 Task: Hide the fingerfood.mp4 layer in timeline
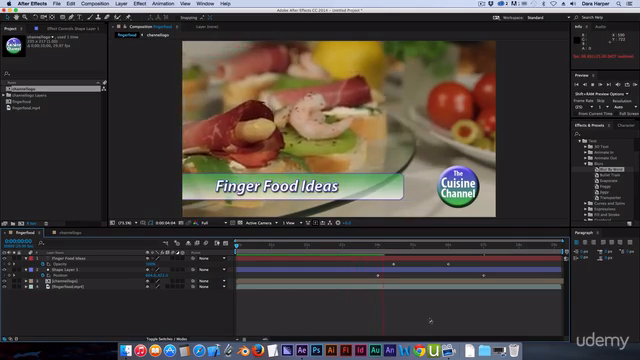[x=4, y=287]
